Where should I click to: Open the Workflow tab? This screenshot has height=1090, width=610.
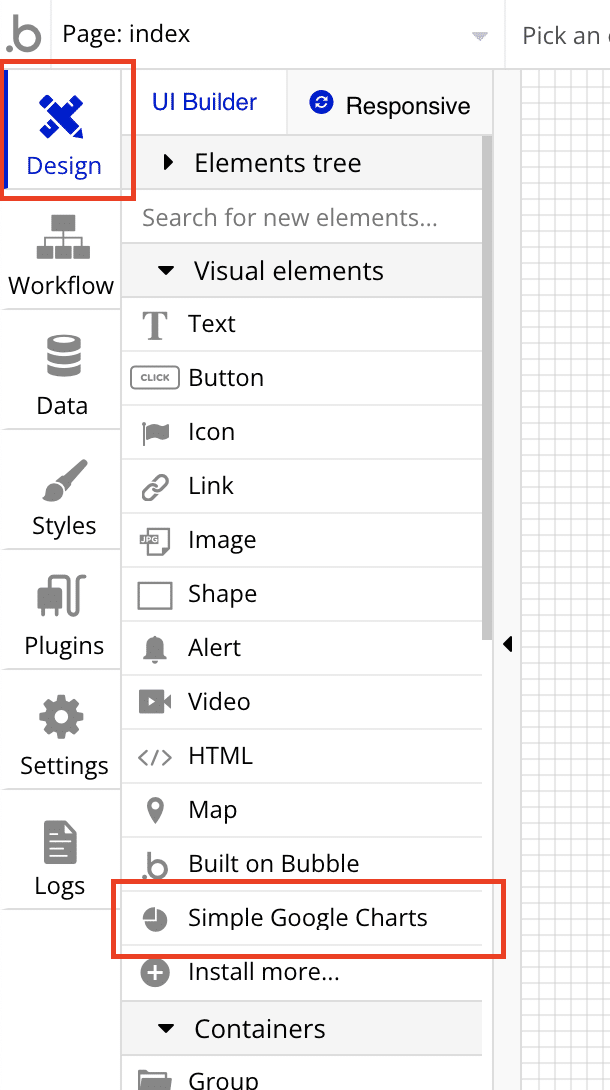tap(61, 255)
